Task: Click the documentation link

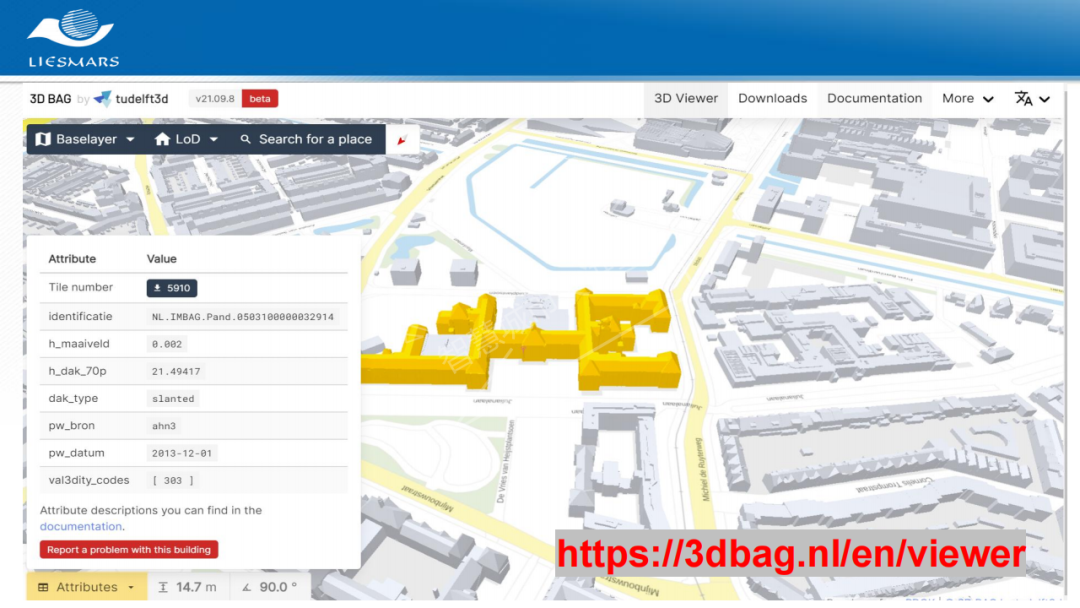Action: tap(81, 526)
